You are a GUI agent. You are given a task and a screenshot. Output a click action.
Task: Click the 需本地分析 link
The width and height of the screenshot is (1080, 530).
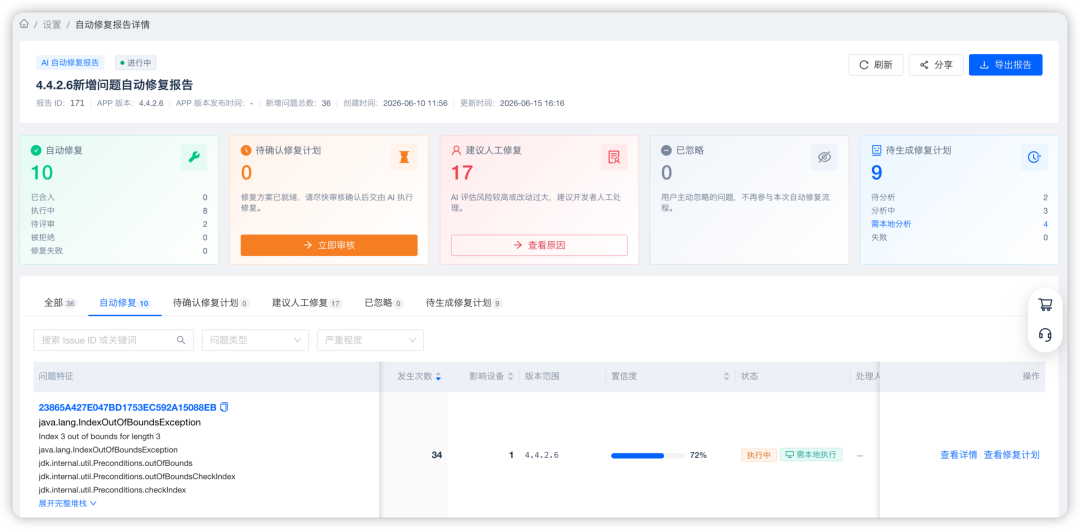(x=892, y=224)
